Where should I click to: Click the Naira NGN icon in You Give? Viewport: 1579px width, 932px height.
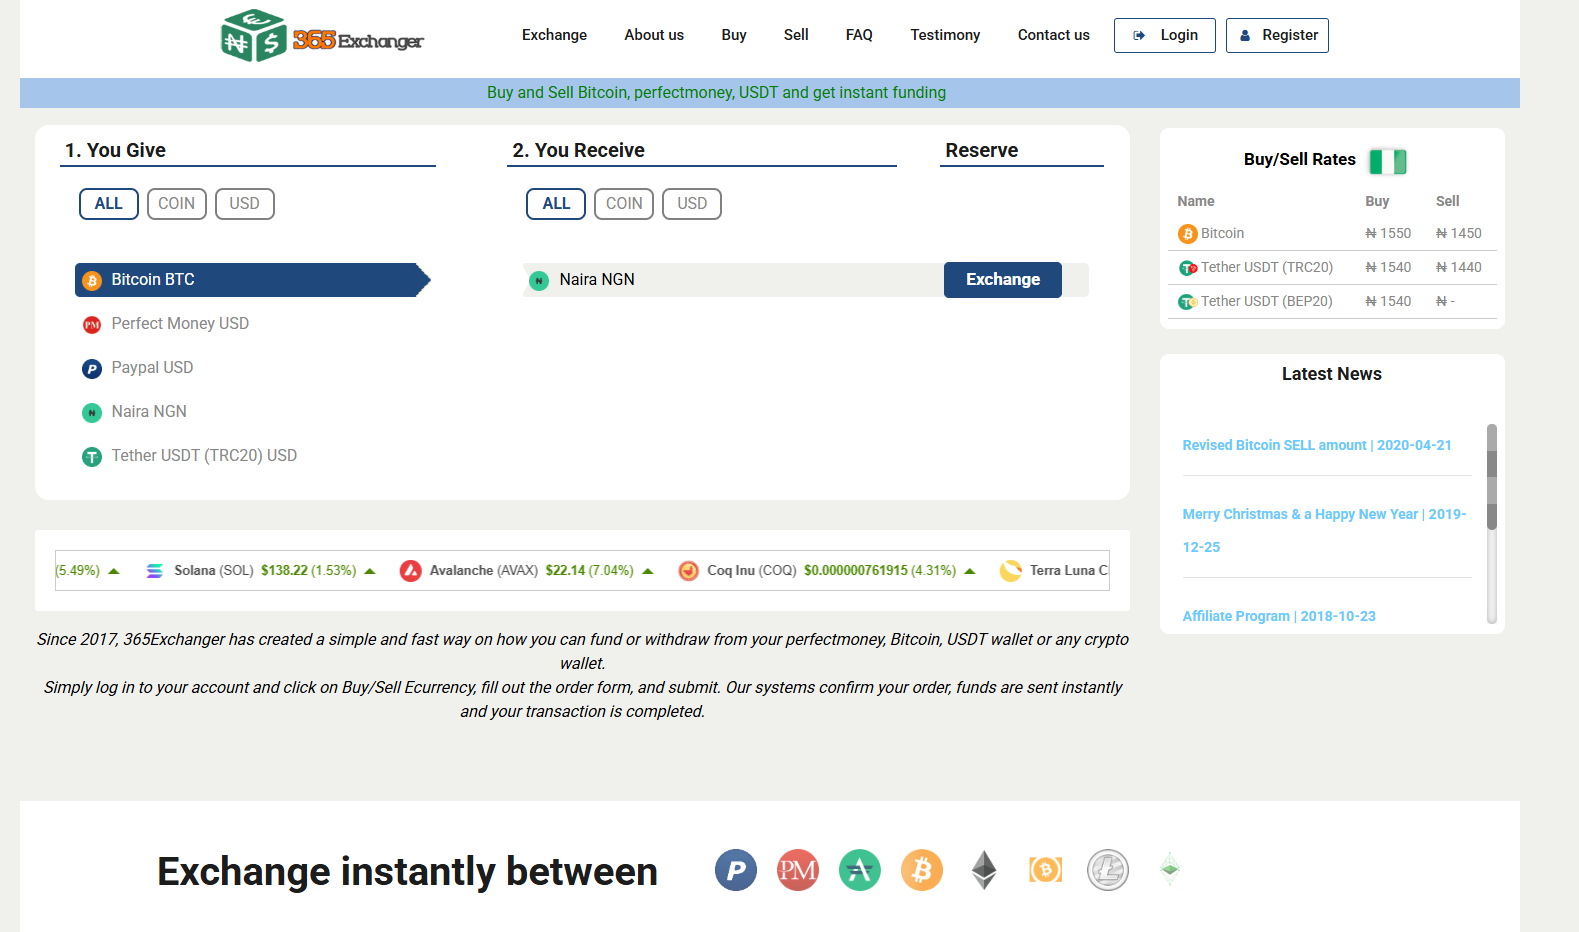coord(92,413)
